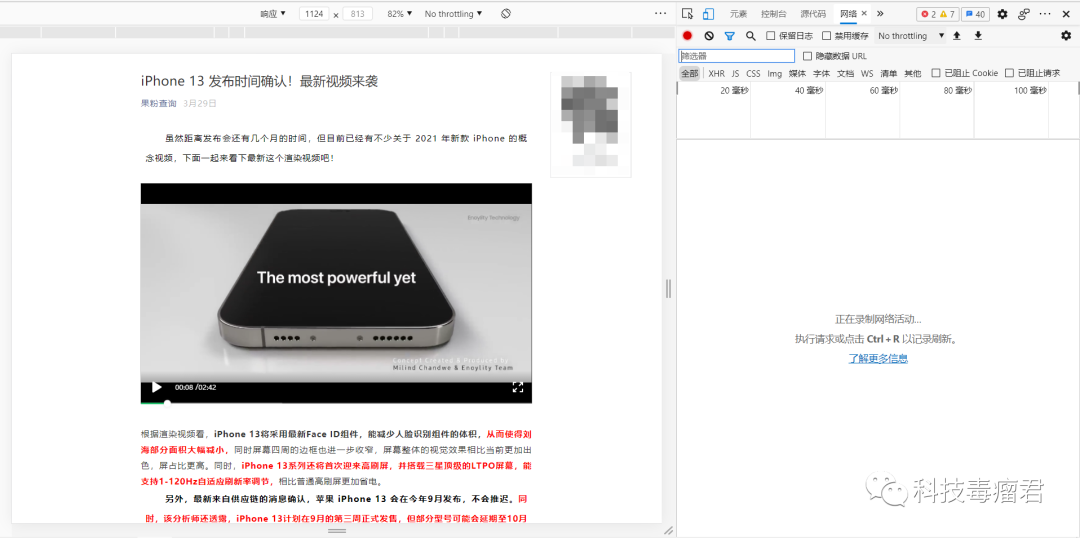The width and height of the screenshot is (1080, 538).
Task: Select the 全部 filter type
Action: [689, 73]
